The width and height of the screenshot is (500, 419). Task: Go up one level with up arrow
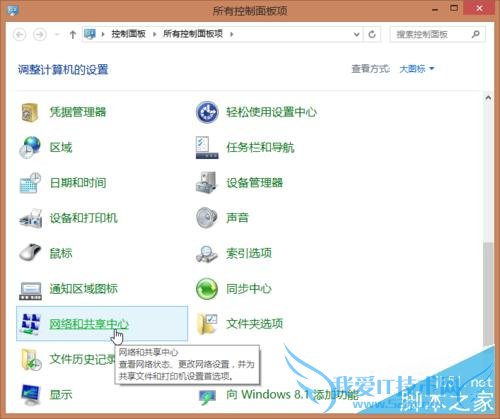click(x=73, y=34)
